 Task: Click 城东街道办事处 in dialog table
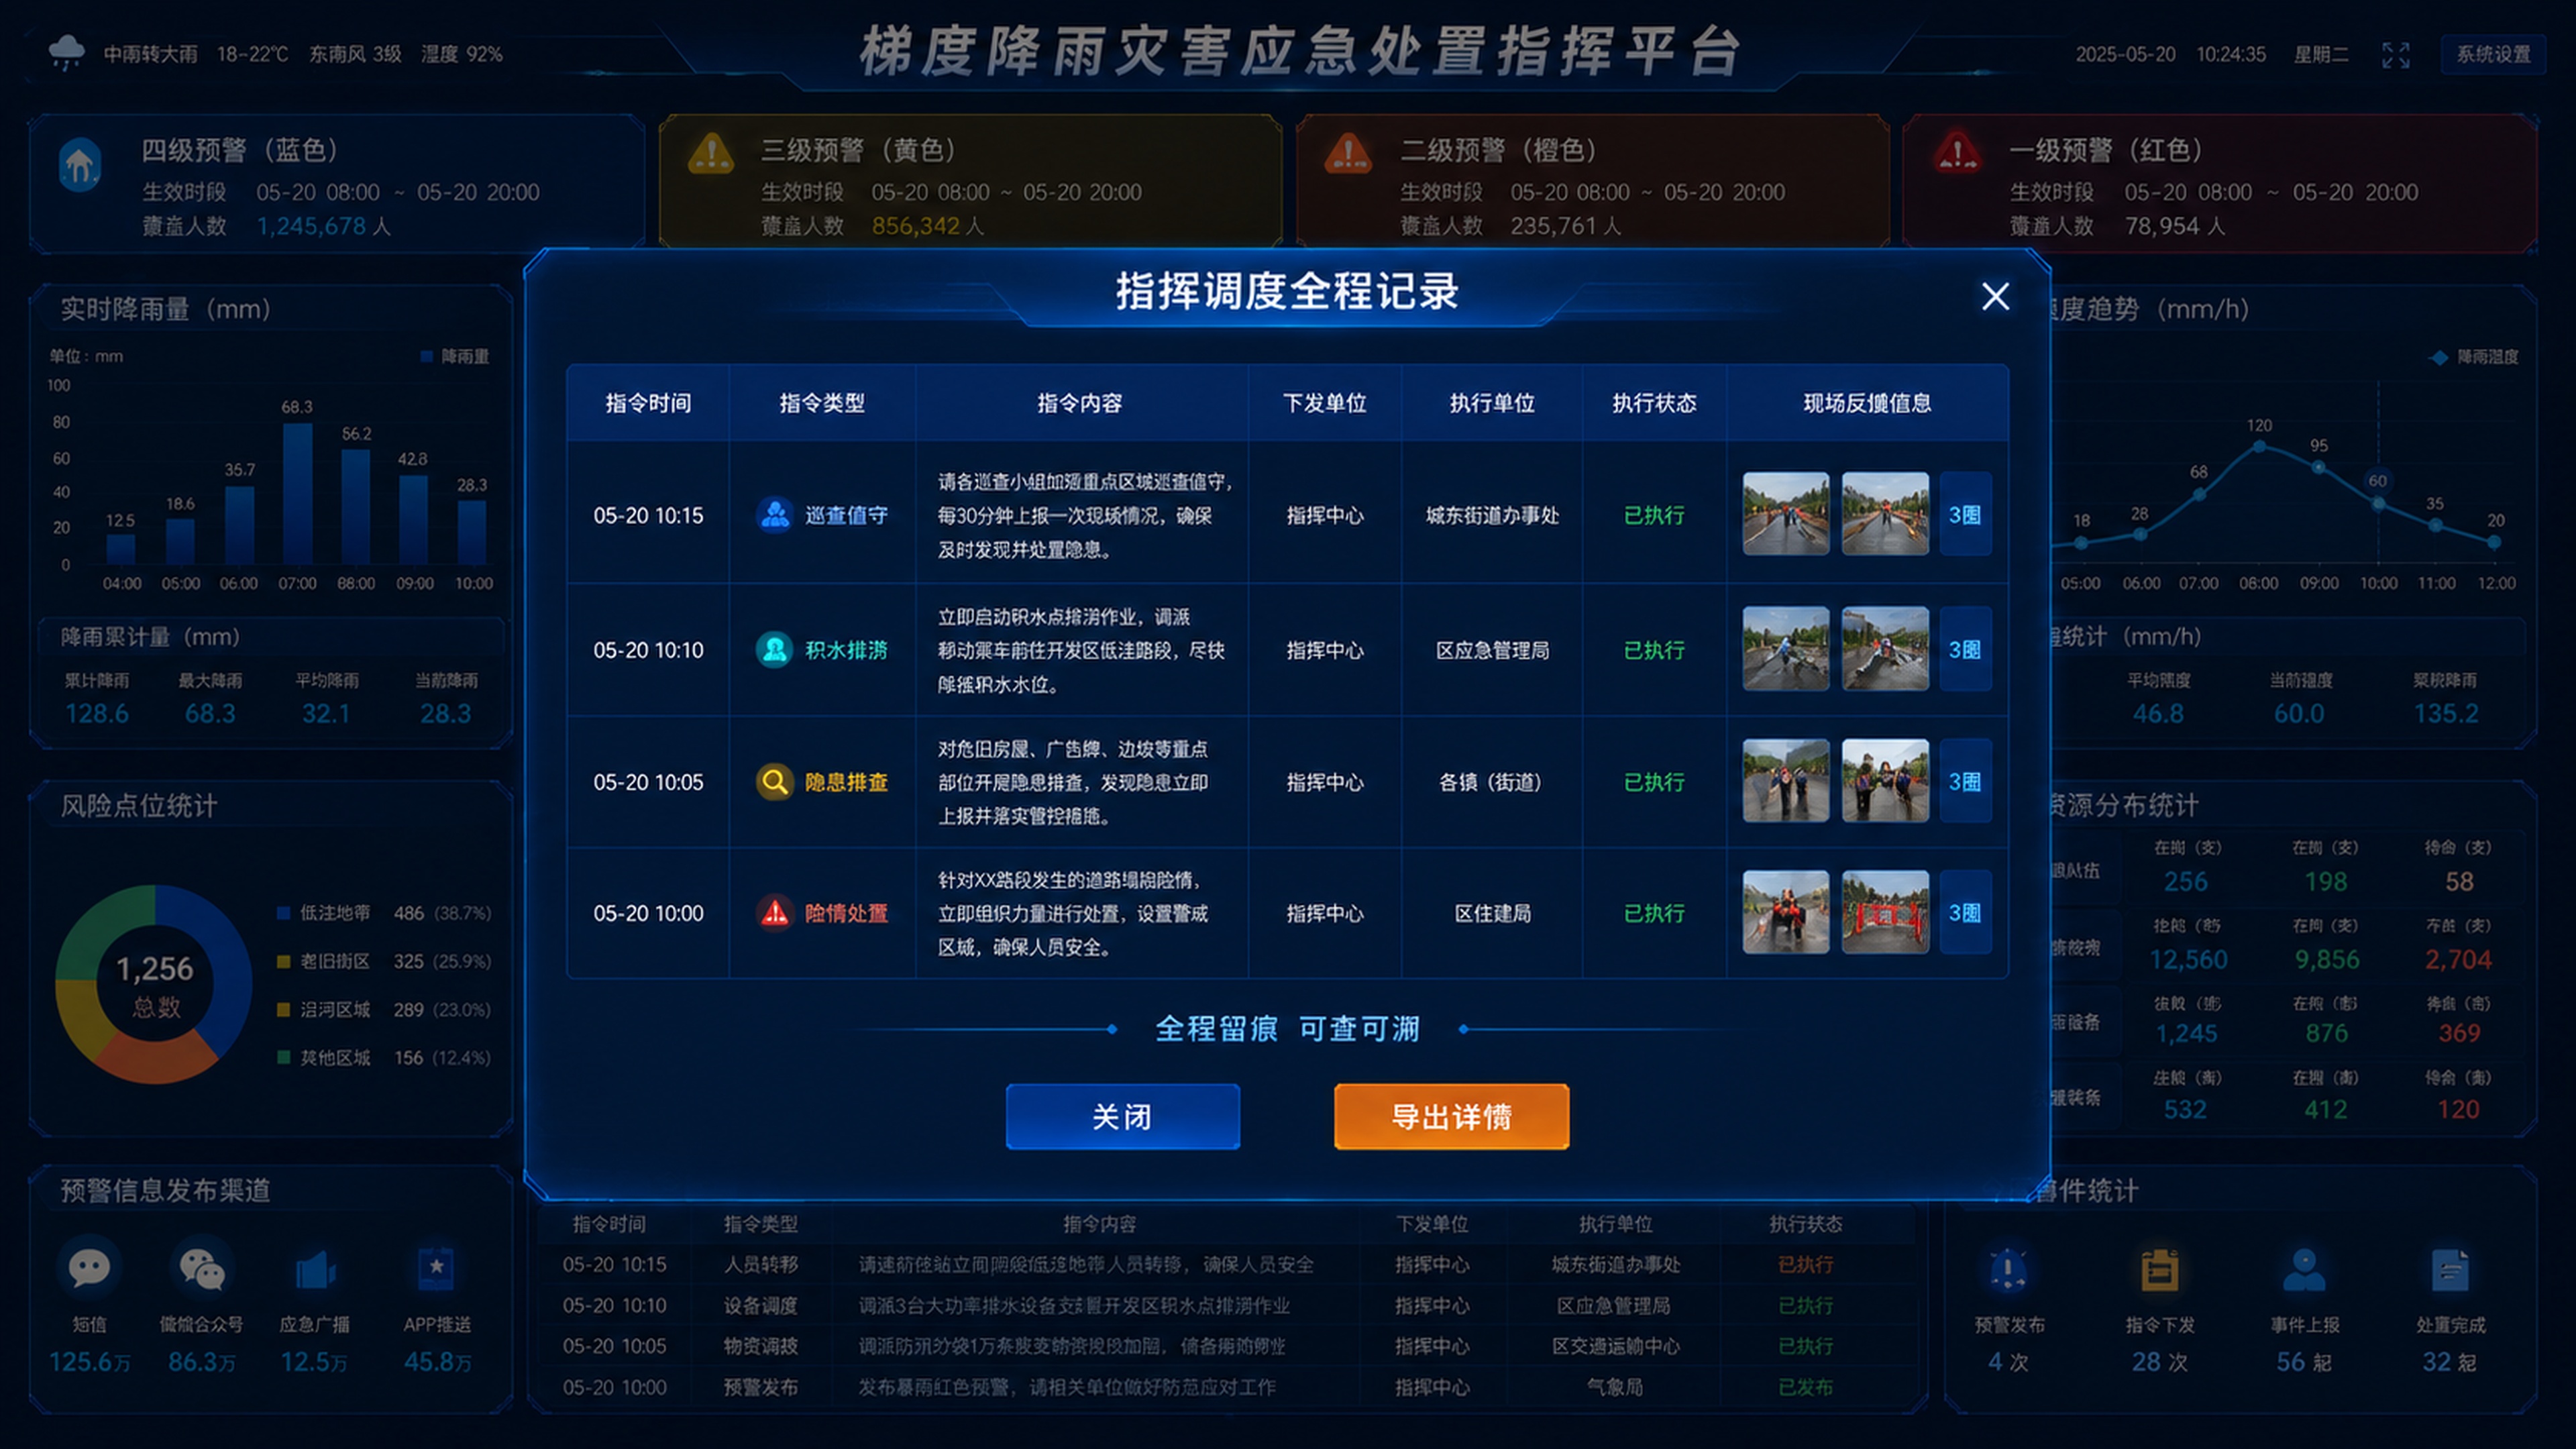pyautogui.click(x=1492, y=515)
